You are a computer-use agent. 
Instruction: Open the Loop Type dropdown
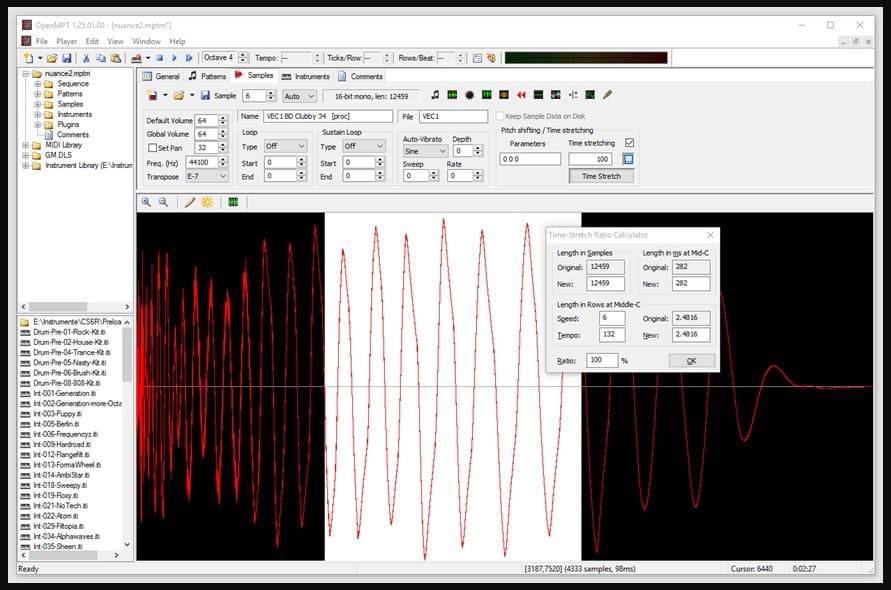(286, 146)
